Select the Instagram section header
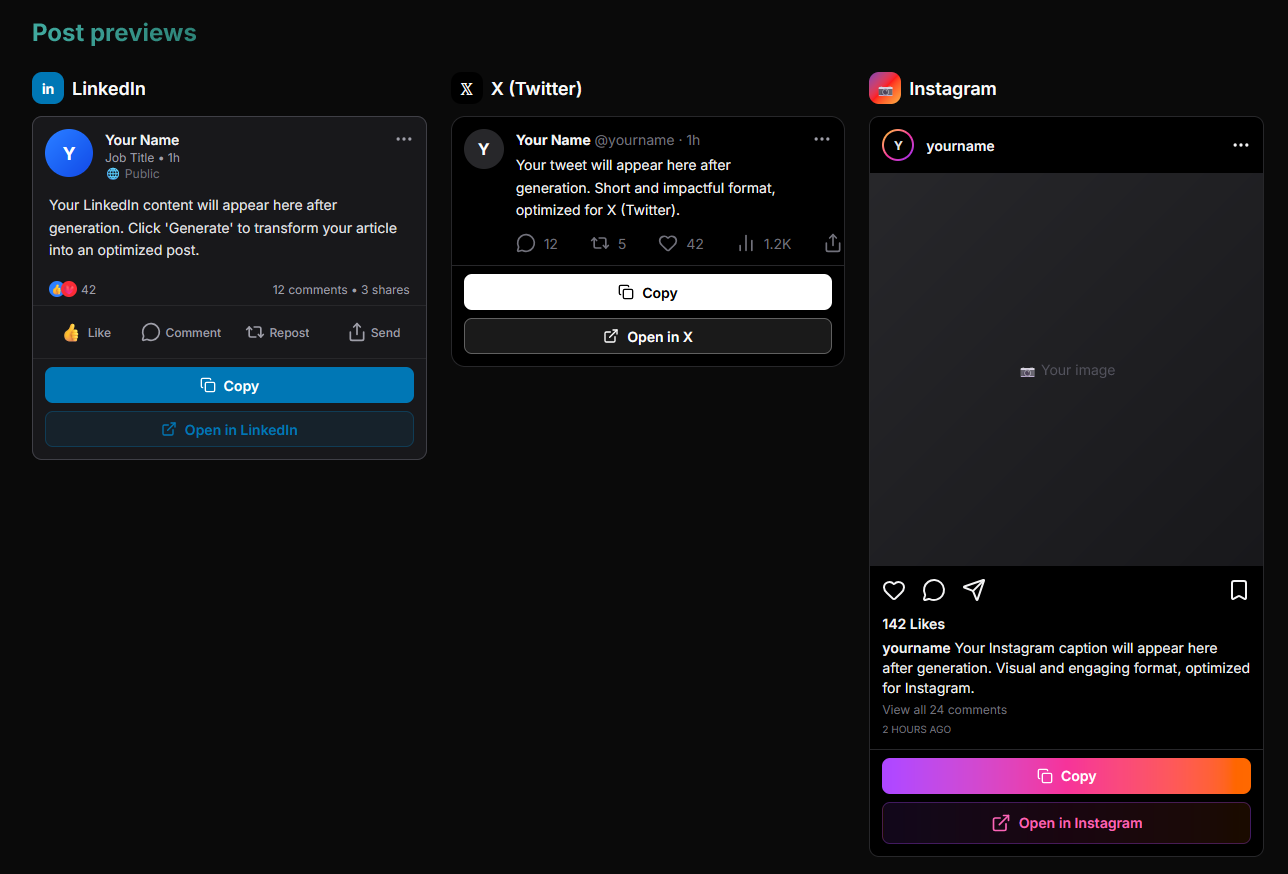 (x=952, y=88)
